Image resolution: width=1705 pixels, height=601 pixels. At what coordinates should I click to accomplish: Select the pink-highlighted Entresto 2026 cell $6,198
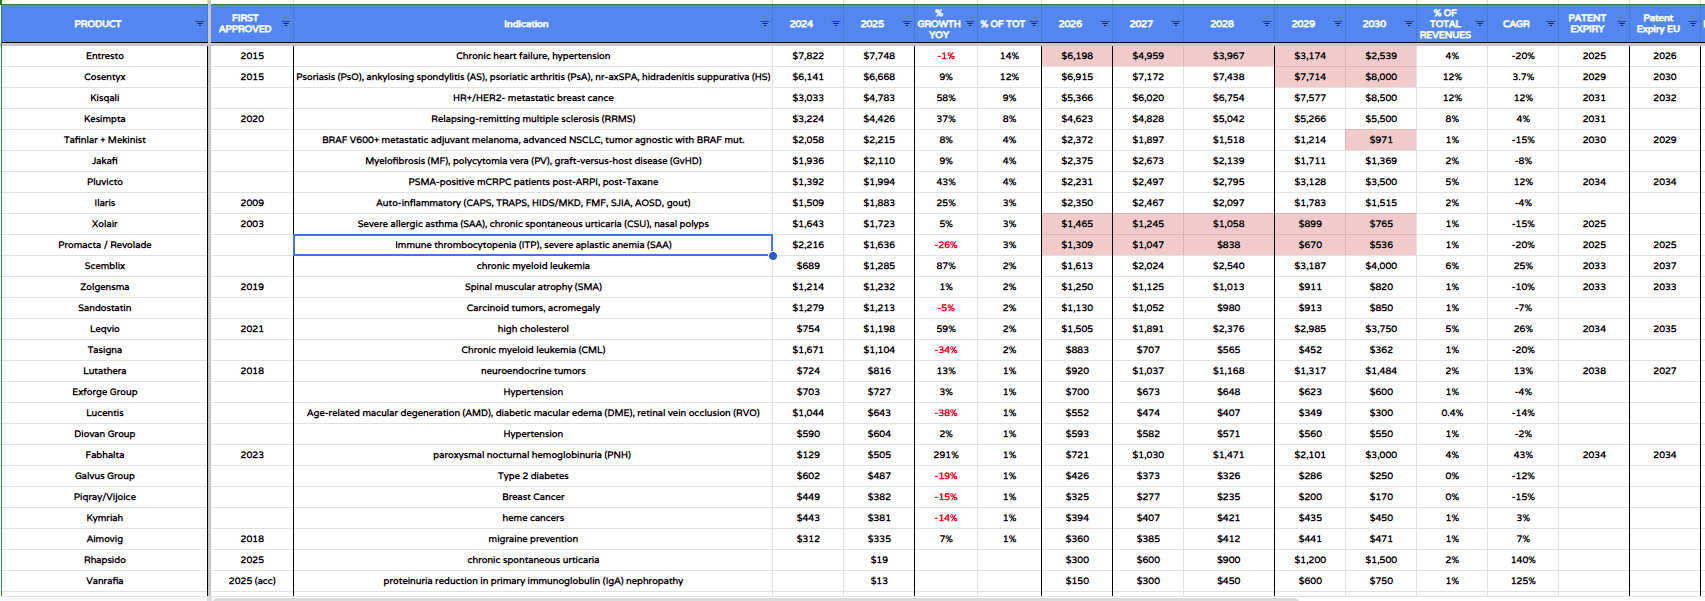pyautogui.click(x=1076, y=56)
